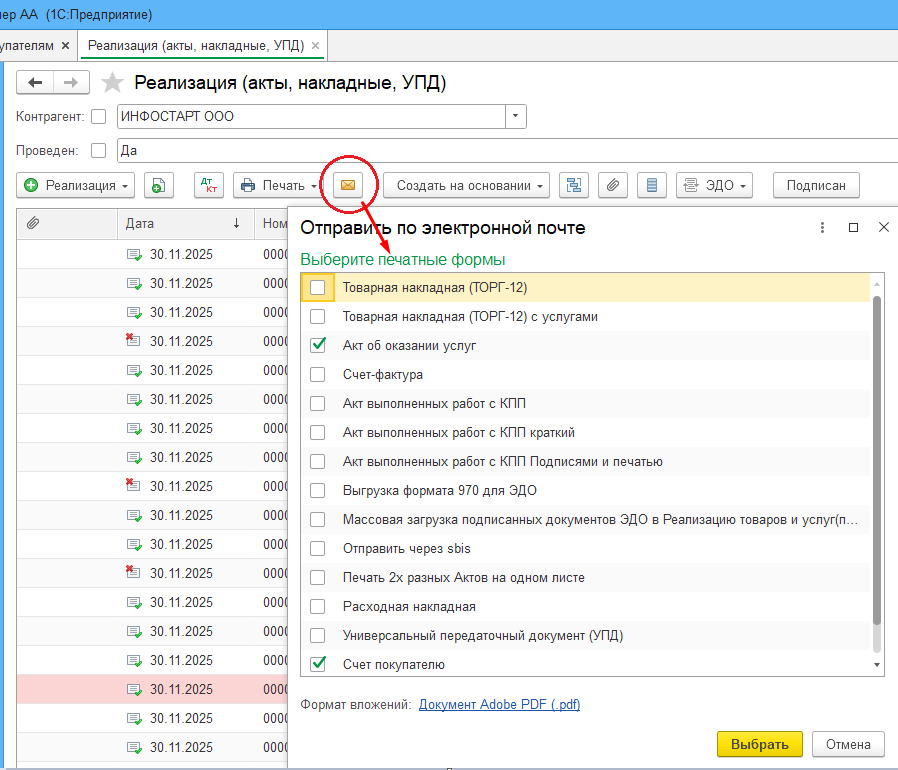Click the document list report icon
Image resolution: width=898 pixels, height=770 pixels.
click(652, 185)
